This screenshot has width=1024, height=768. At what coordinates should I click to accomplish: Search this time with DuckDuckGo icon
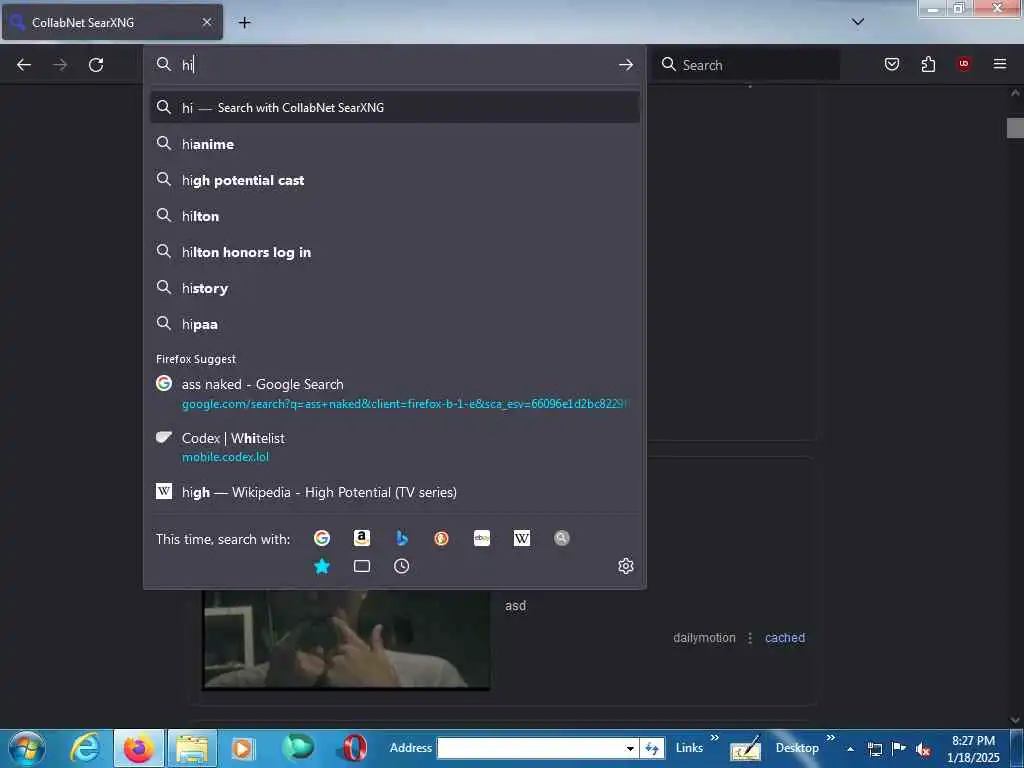(441, 538)
